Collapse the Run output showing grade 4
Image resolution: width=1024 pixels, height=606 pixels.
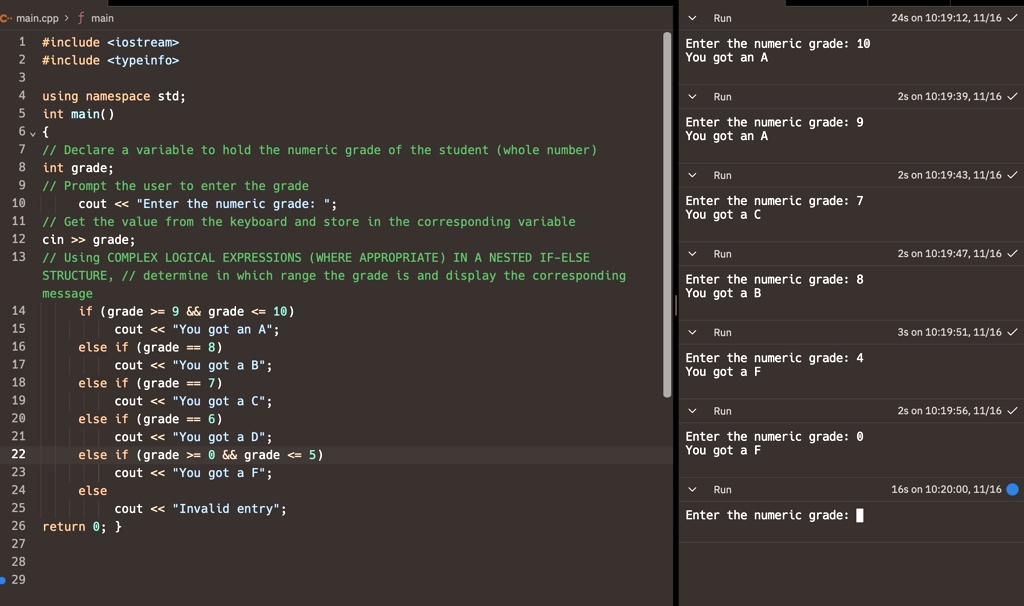pos(693,333)
